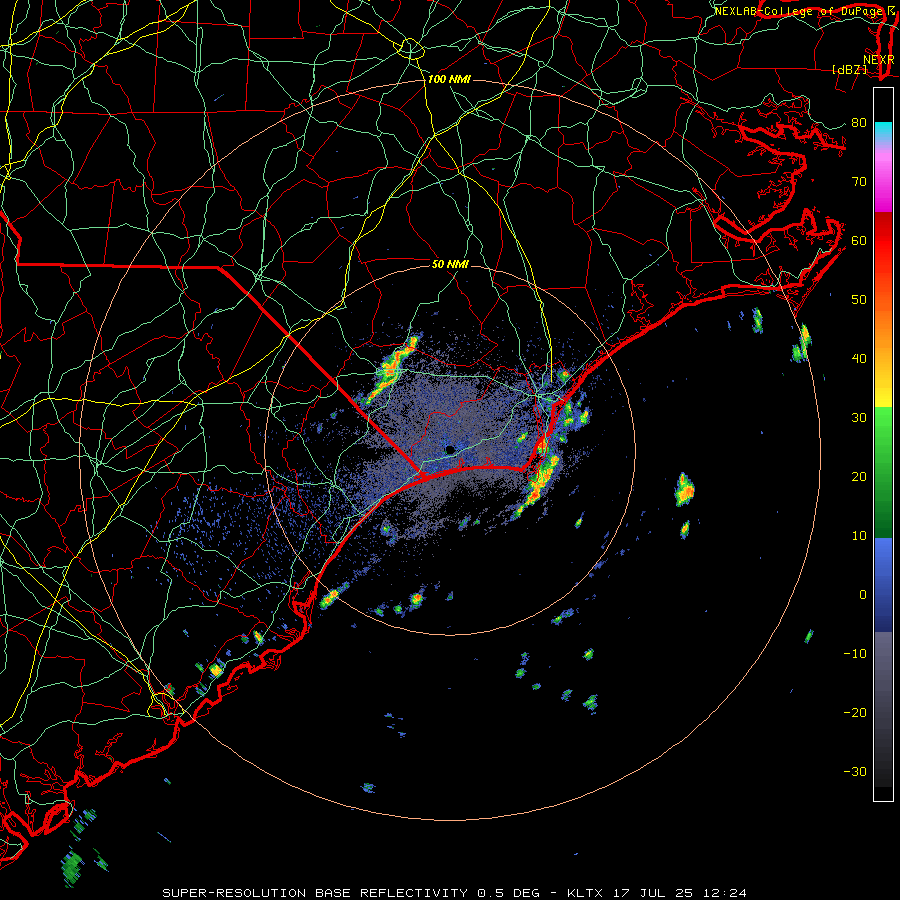
Task: Click the 10 value on the color scale
Action: click(x=859, y=536)
